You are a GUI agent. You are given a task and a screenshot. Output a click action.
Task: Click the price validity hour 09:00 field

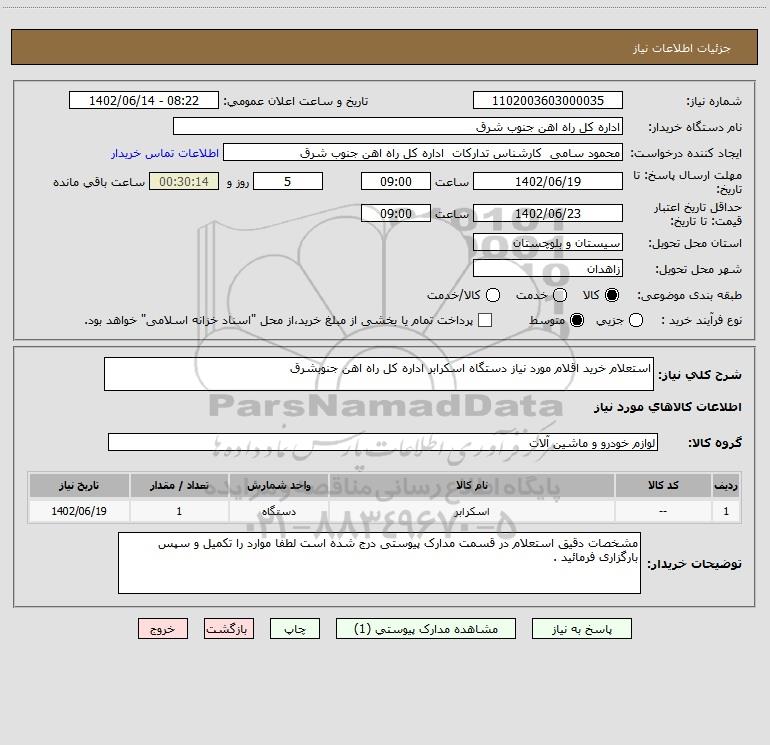[396, 213]
